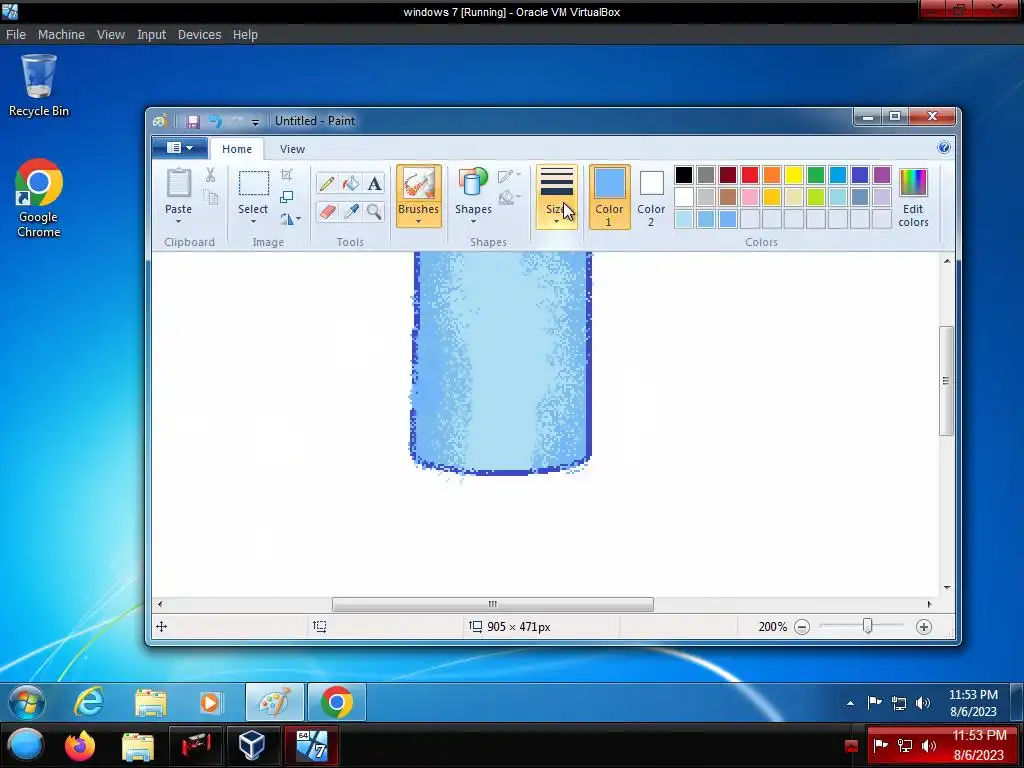Switch to the Home ribbon tab

click(236, 149)
